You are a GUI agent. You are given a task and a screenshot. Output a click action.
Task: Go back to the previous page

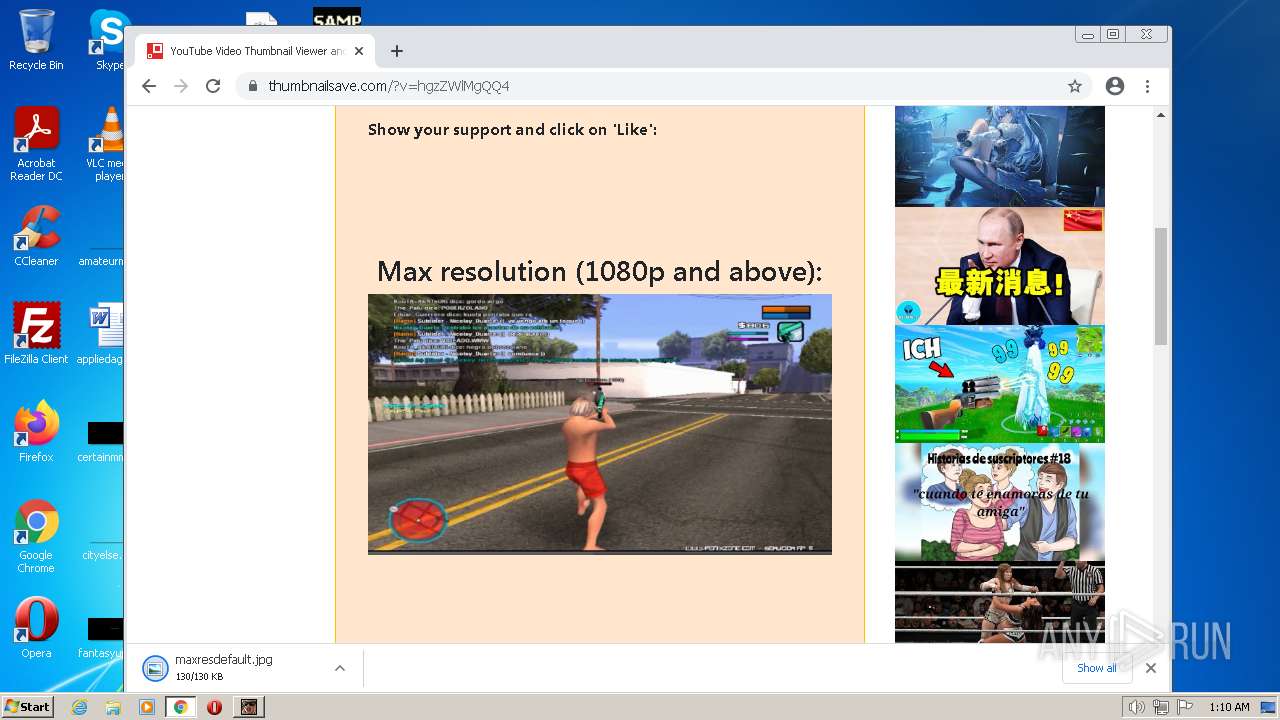point(149,86)
